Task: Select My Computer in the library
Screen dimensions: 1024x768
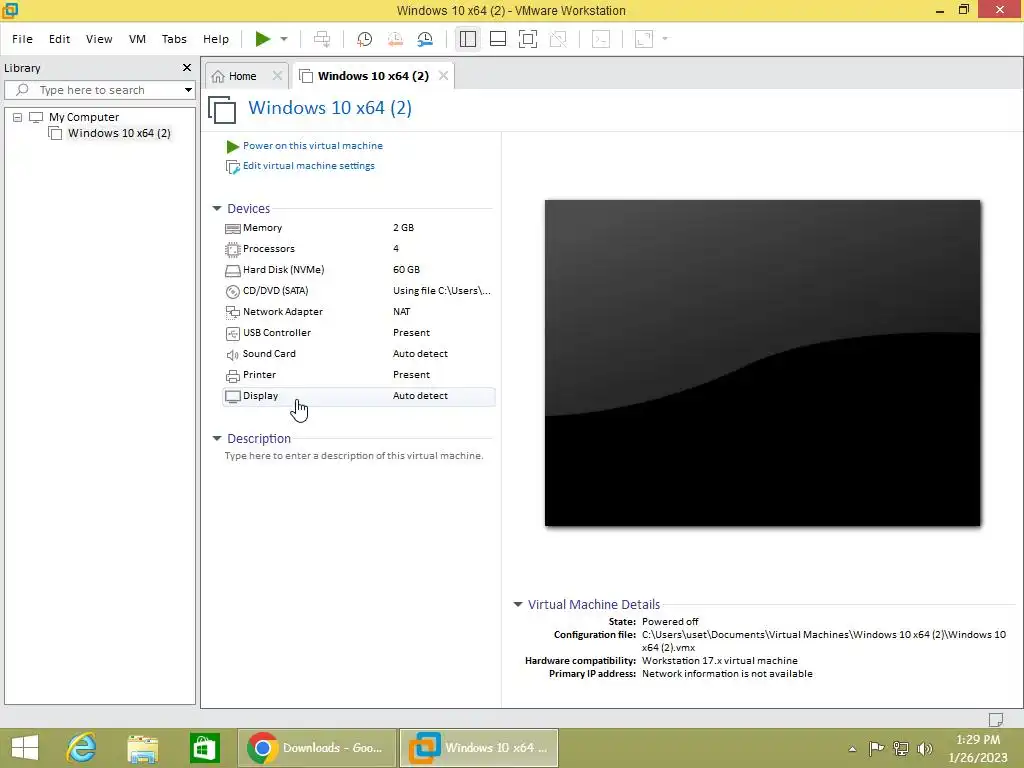Action: pos(84,118)
